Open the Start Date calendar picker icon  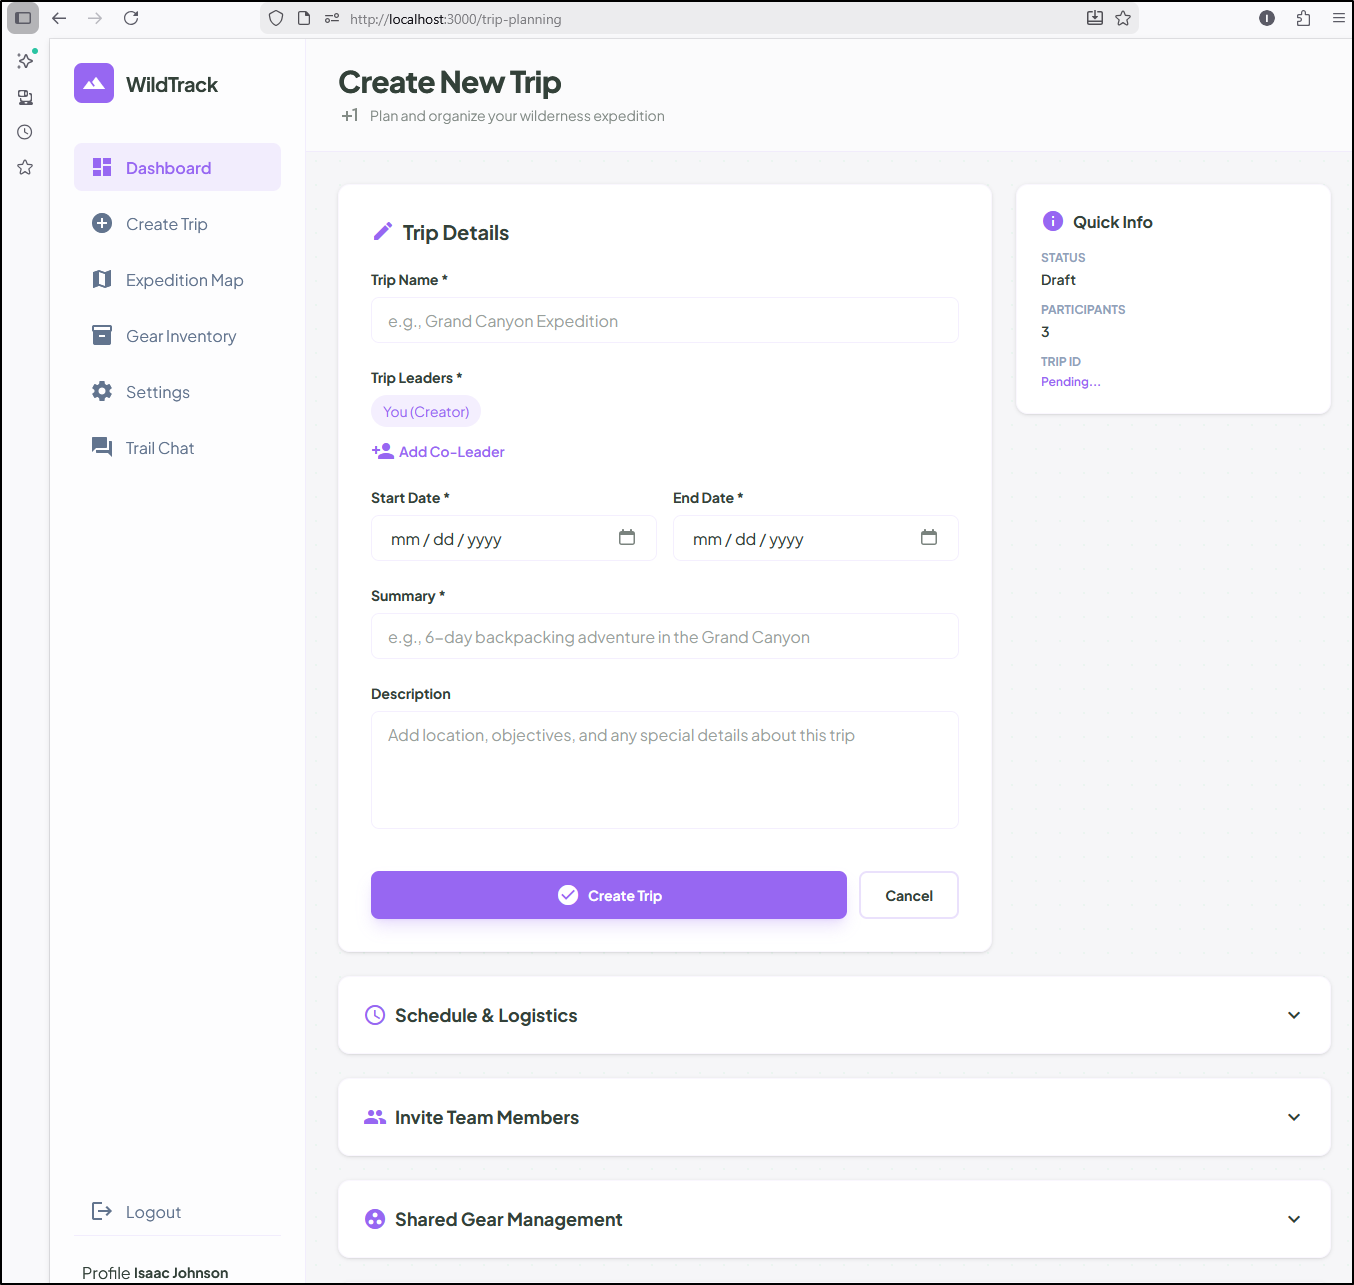pyautogui.click(x=627, y=538)
